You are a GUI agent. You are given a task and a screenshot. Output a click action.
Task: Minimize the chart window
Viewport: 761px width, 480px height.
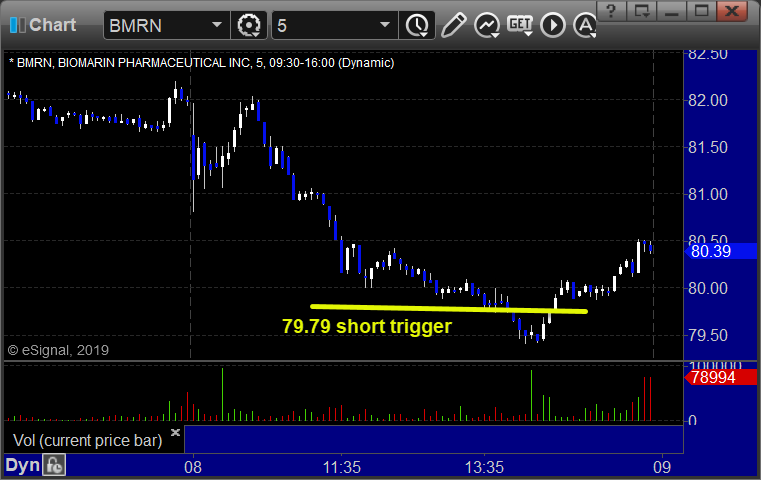(671, 11)
